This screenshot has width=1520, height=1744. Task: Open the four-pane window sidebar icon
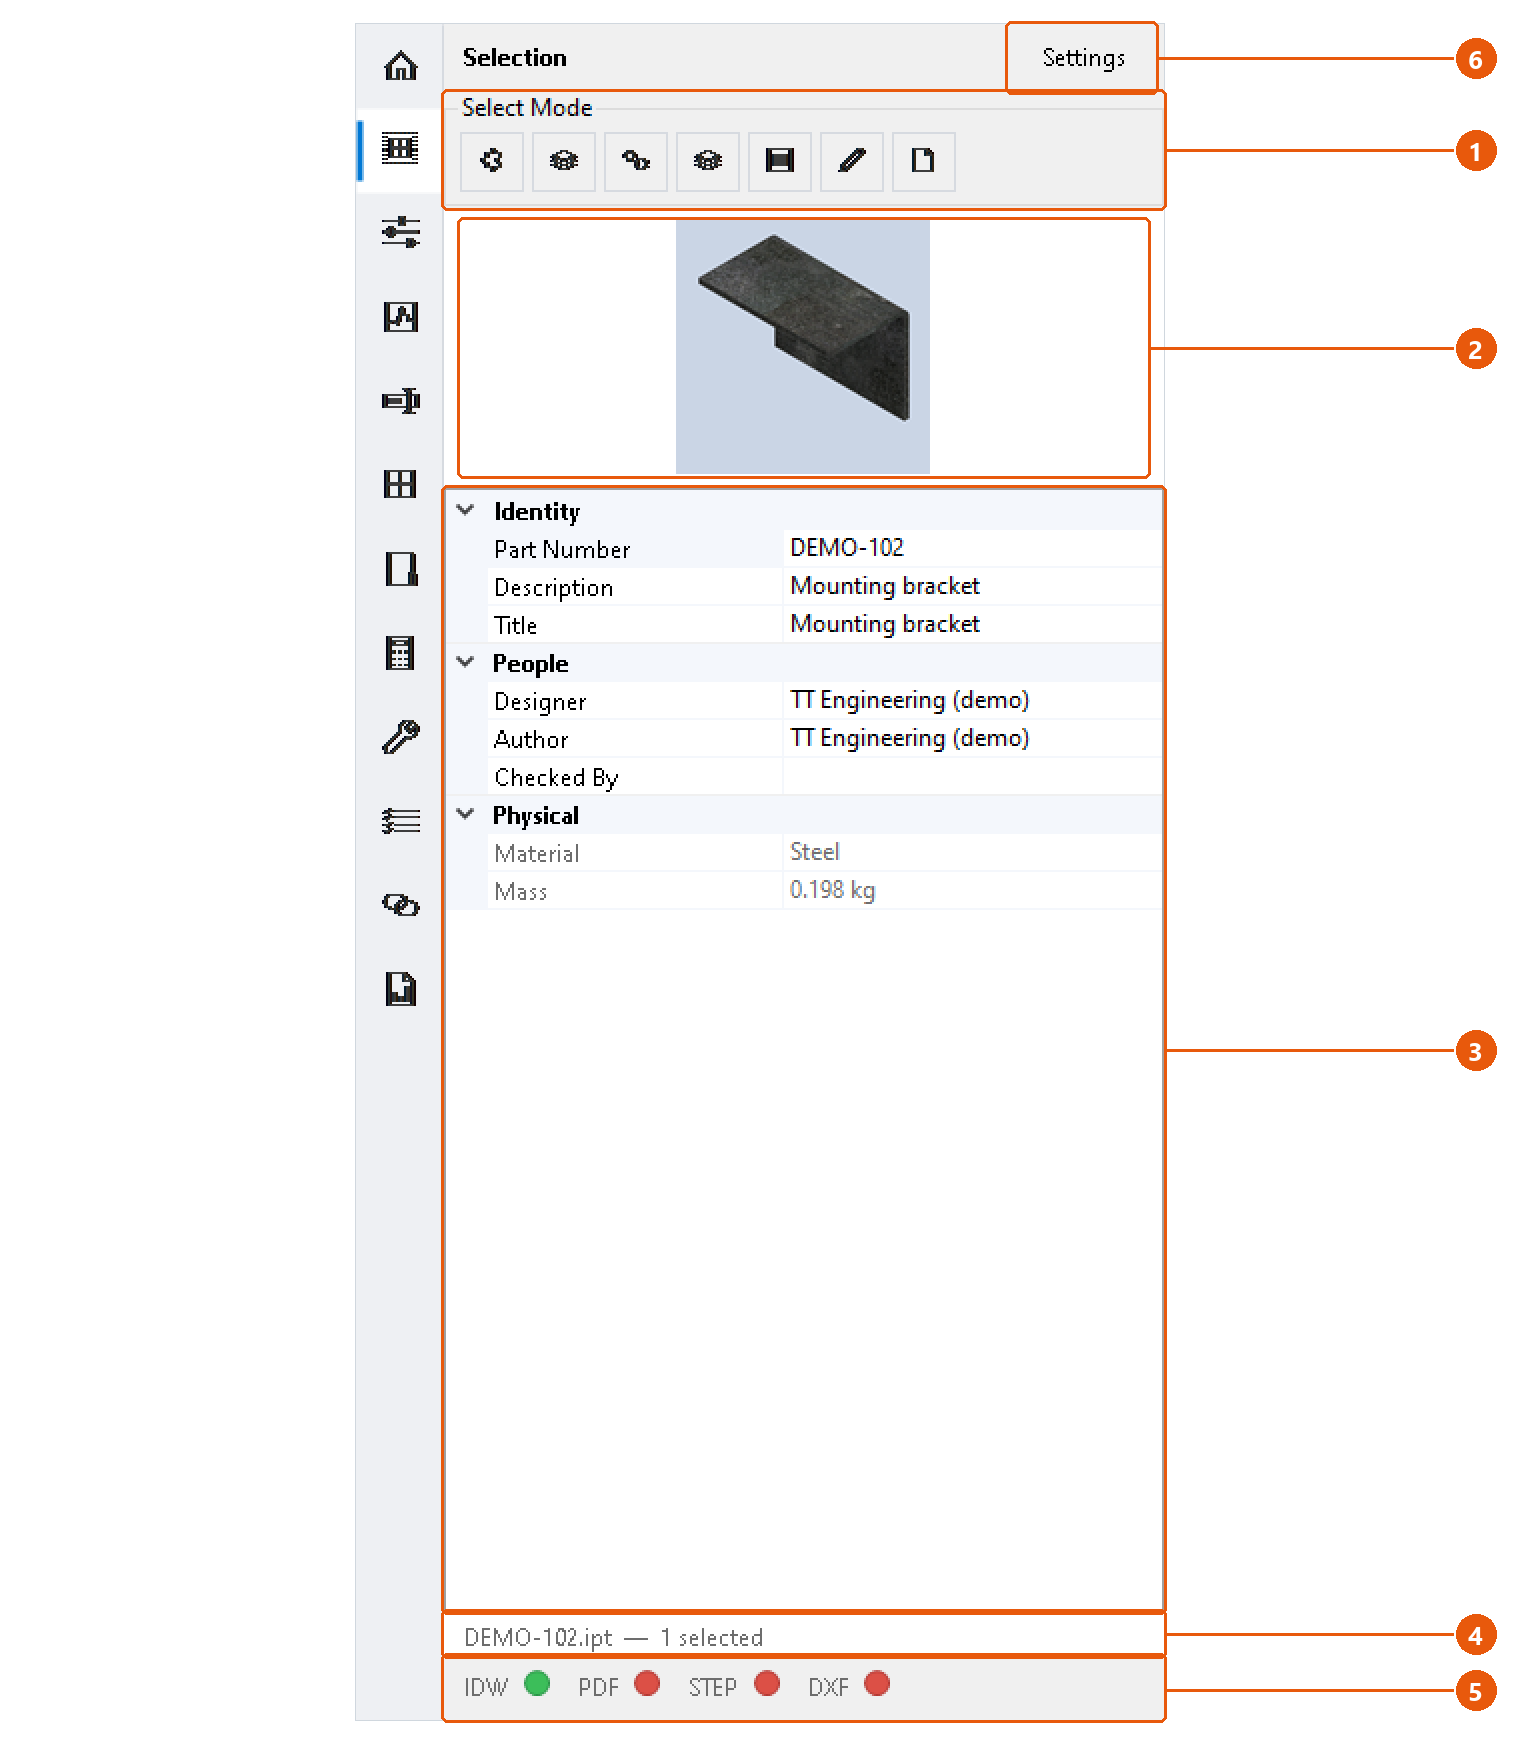tap(401, 484)
